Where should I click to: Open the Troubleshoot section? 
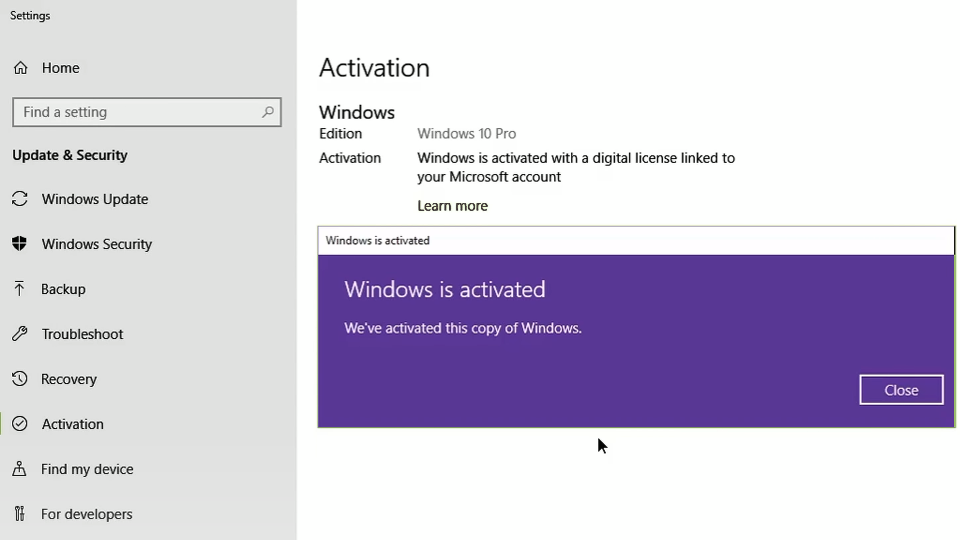(82, 334)
